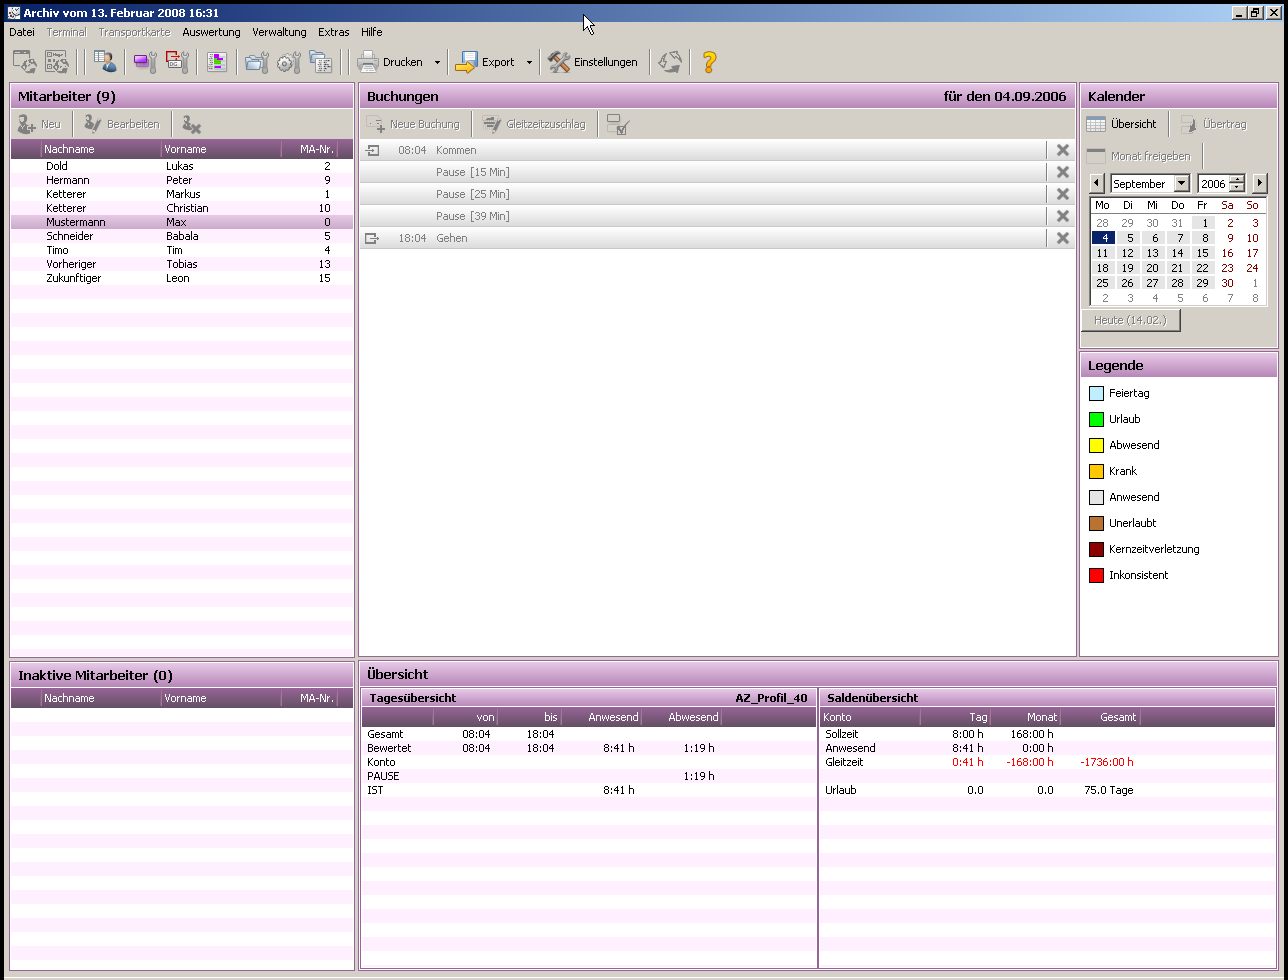Screen dimensions: 1288x980
Task: Click the grid sync icon in the toolbar
Action: pyautogui.click(x=57, y=62)
